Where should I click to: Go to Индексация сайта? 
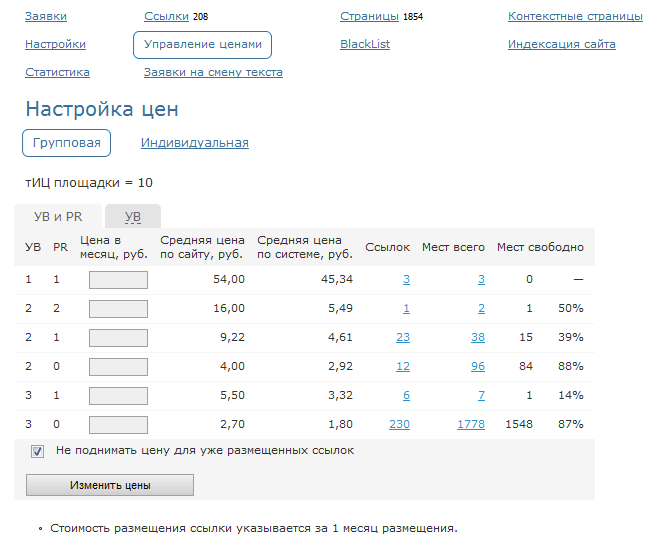[561, 45]
